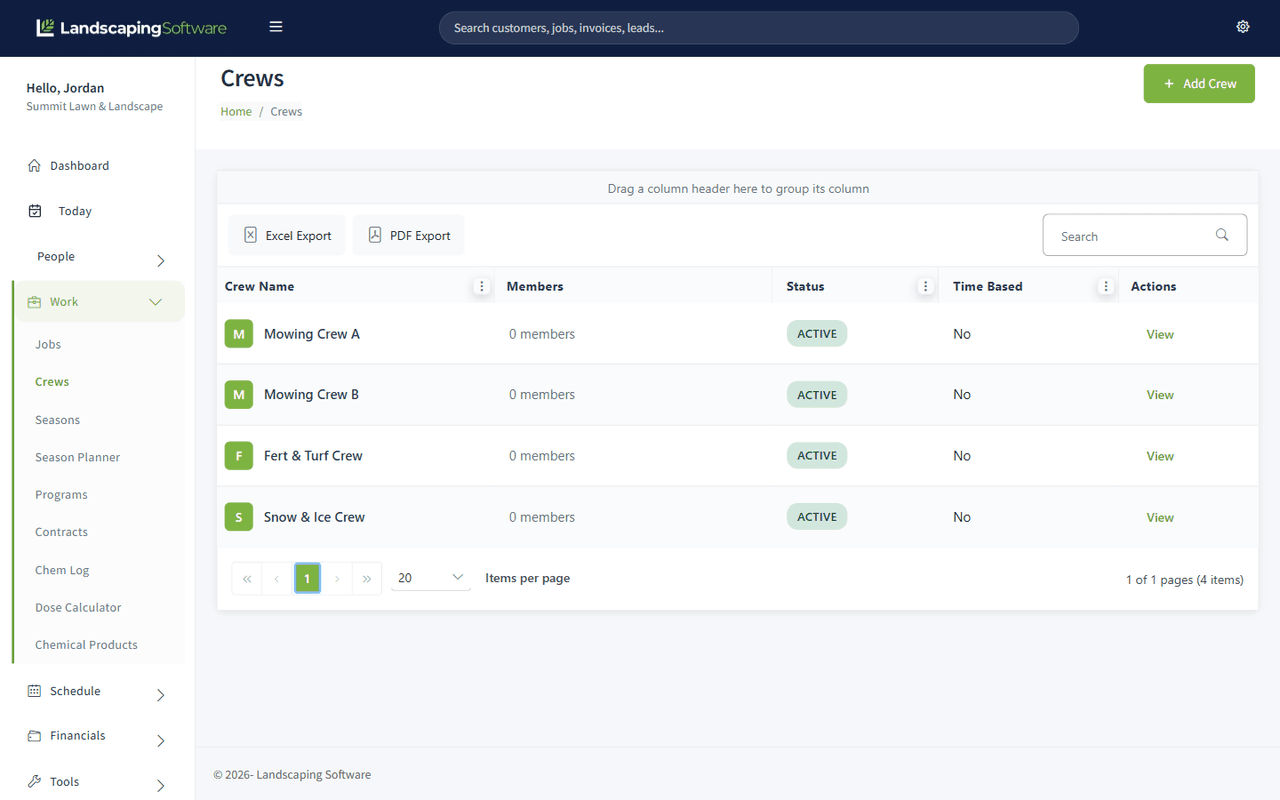Select page 1 button
Viewport: 1280px width, 800px height.
click(x=307, y=578)
